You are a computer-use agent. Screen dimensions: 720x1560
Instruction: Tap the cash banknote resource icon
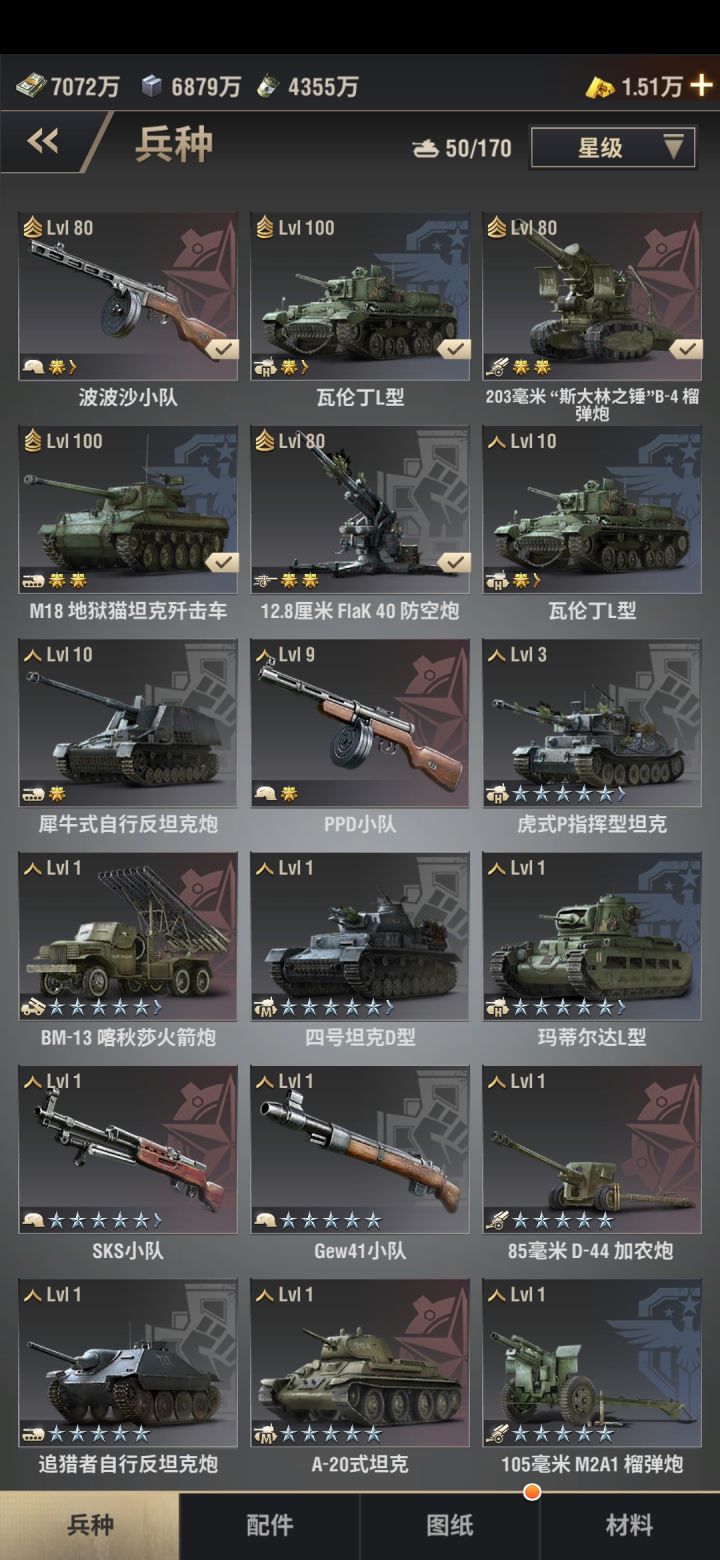pyautogui.click(x=30, y=86)
